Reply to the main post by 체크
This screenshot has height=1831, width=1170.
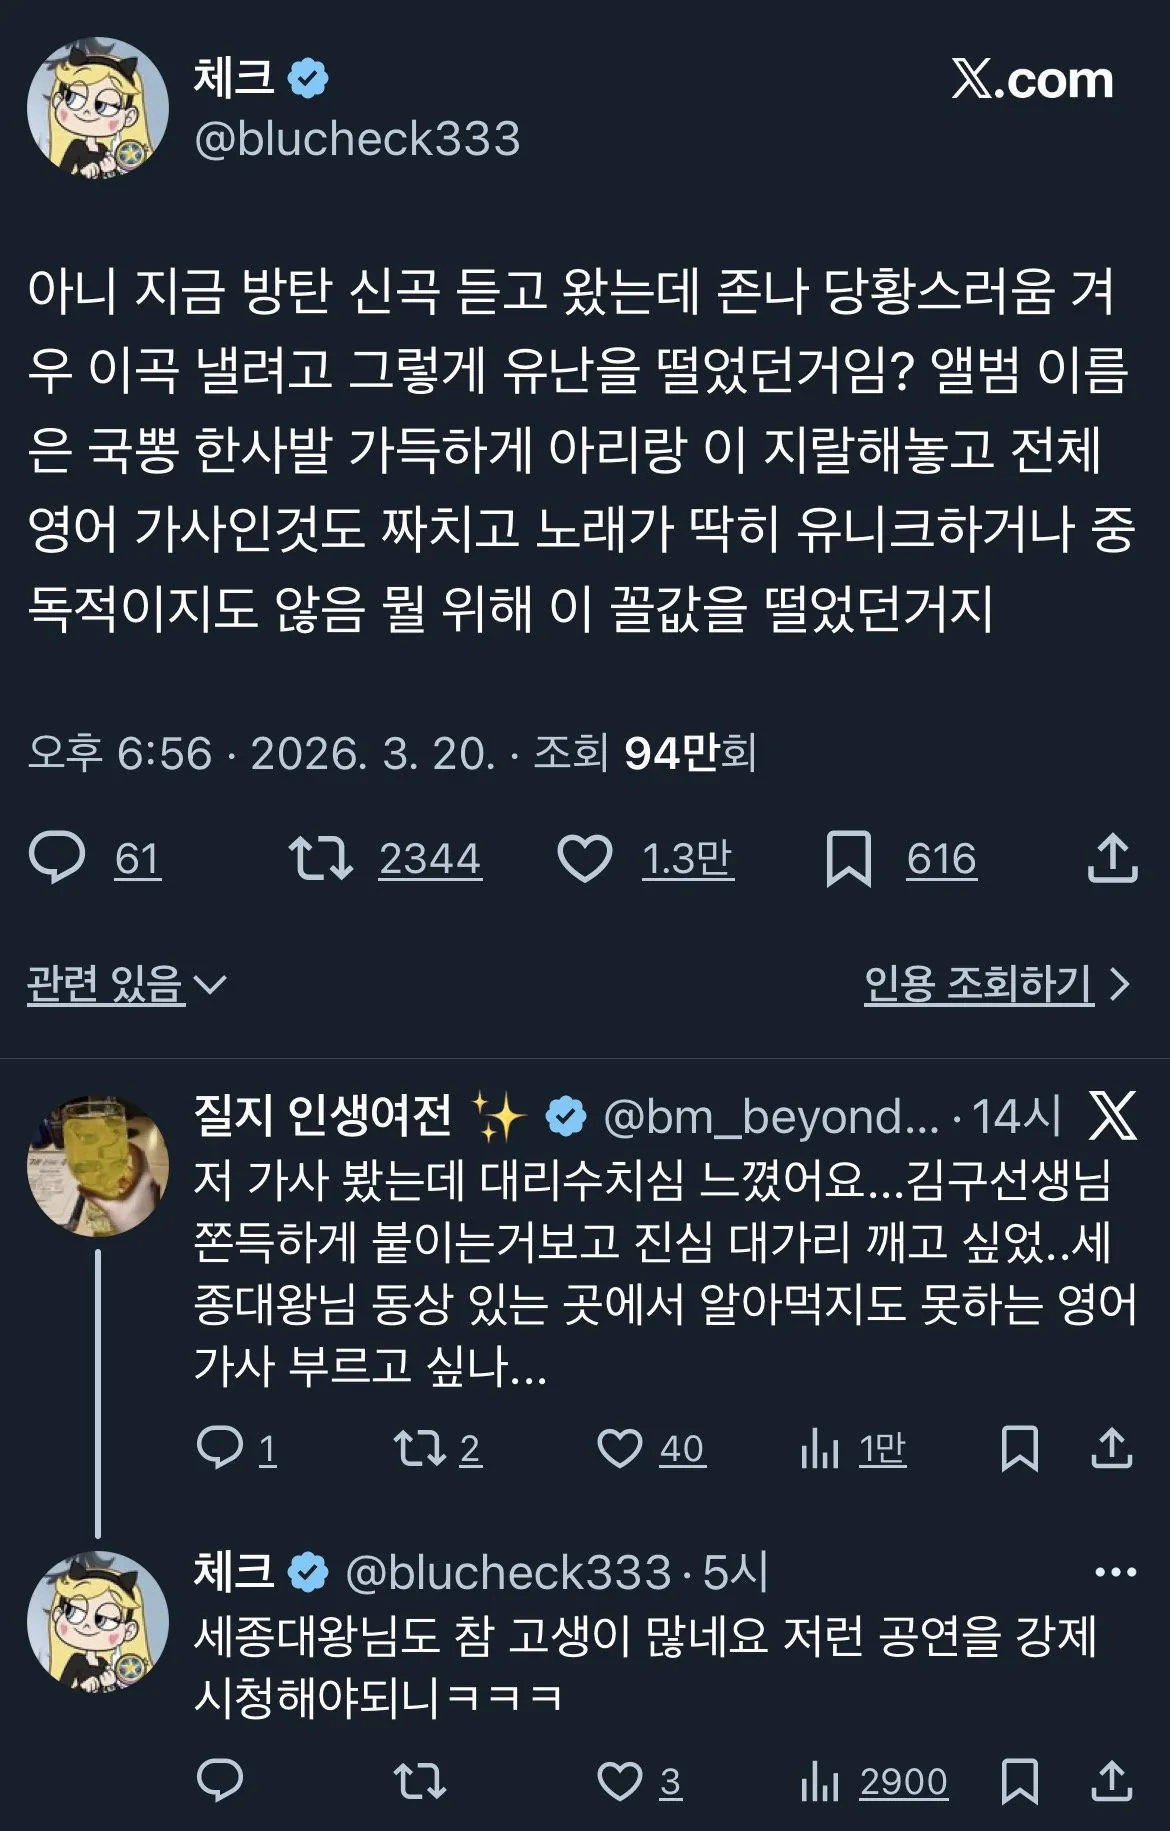[x=58, y=859]
